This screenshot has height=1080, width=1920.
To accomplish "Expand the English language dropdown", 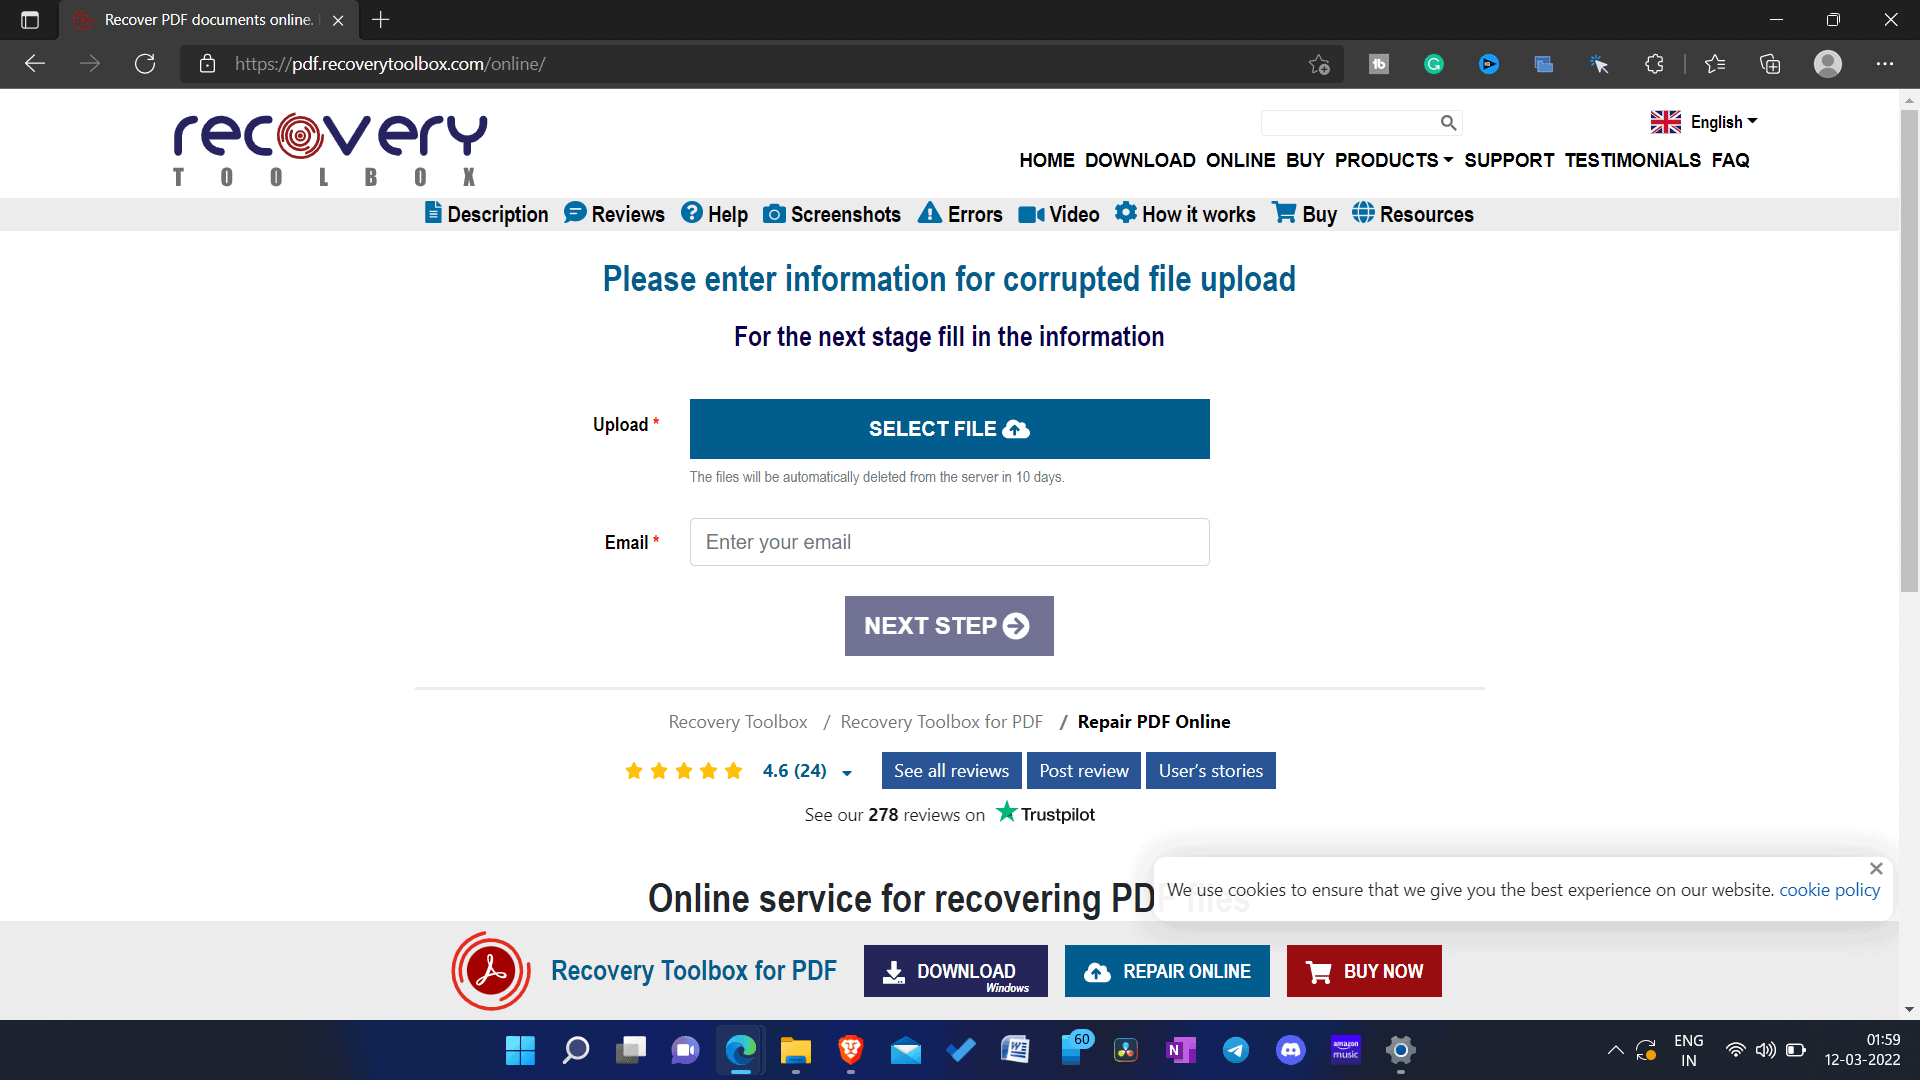I will (1708, 121).
